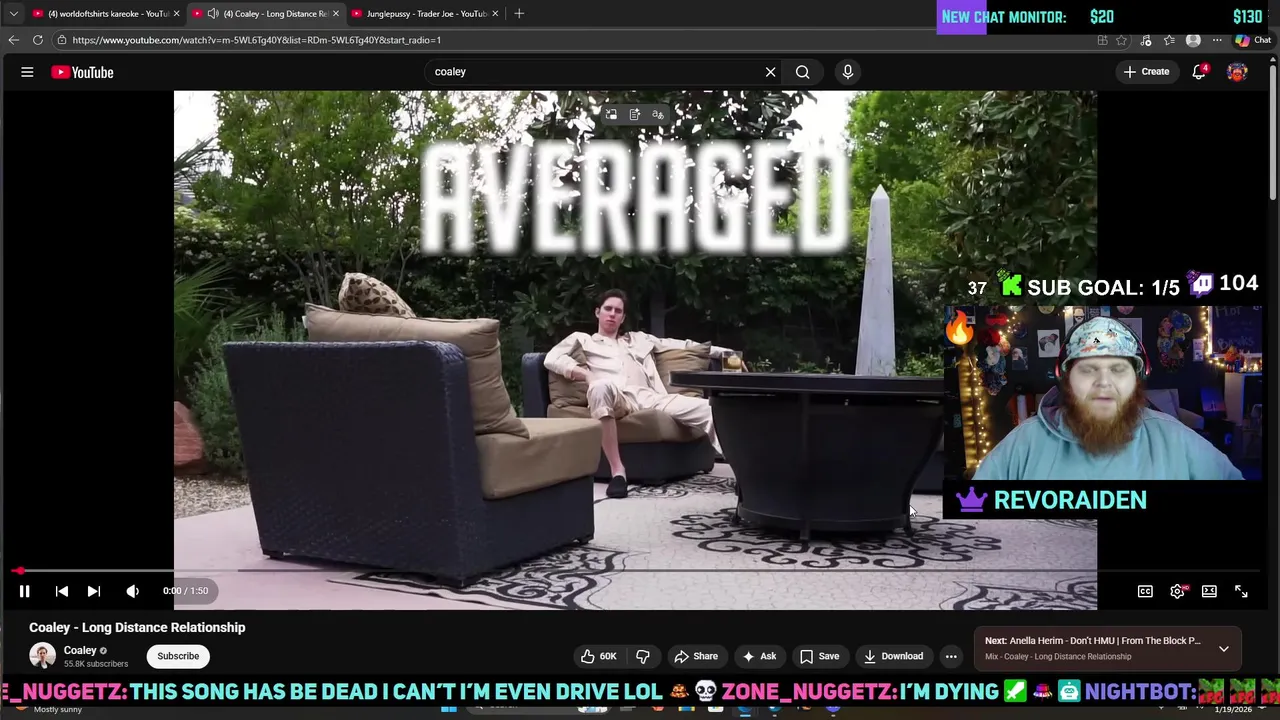Enter fullscreen mode
Viewport: 1280px width, 720px height.
click(1241, 591)
